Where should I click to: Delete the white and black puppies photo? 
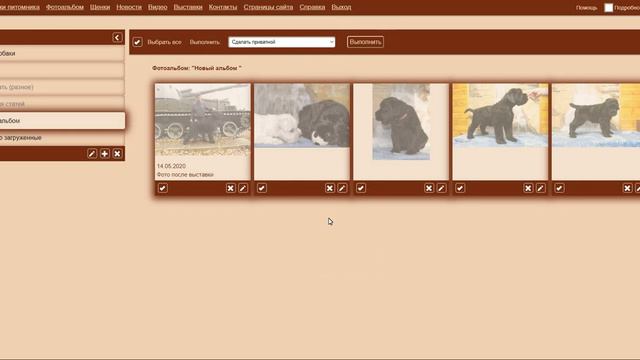coord(330,188)
